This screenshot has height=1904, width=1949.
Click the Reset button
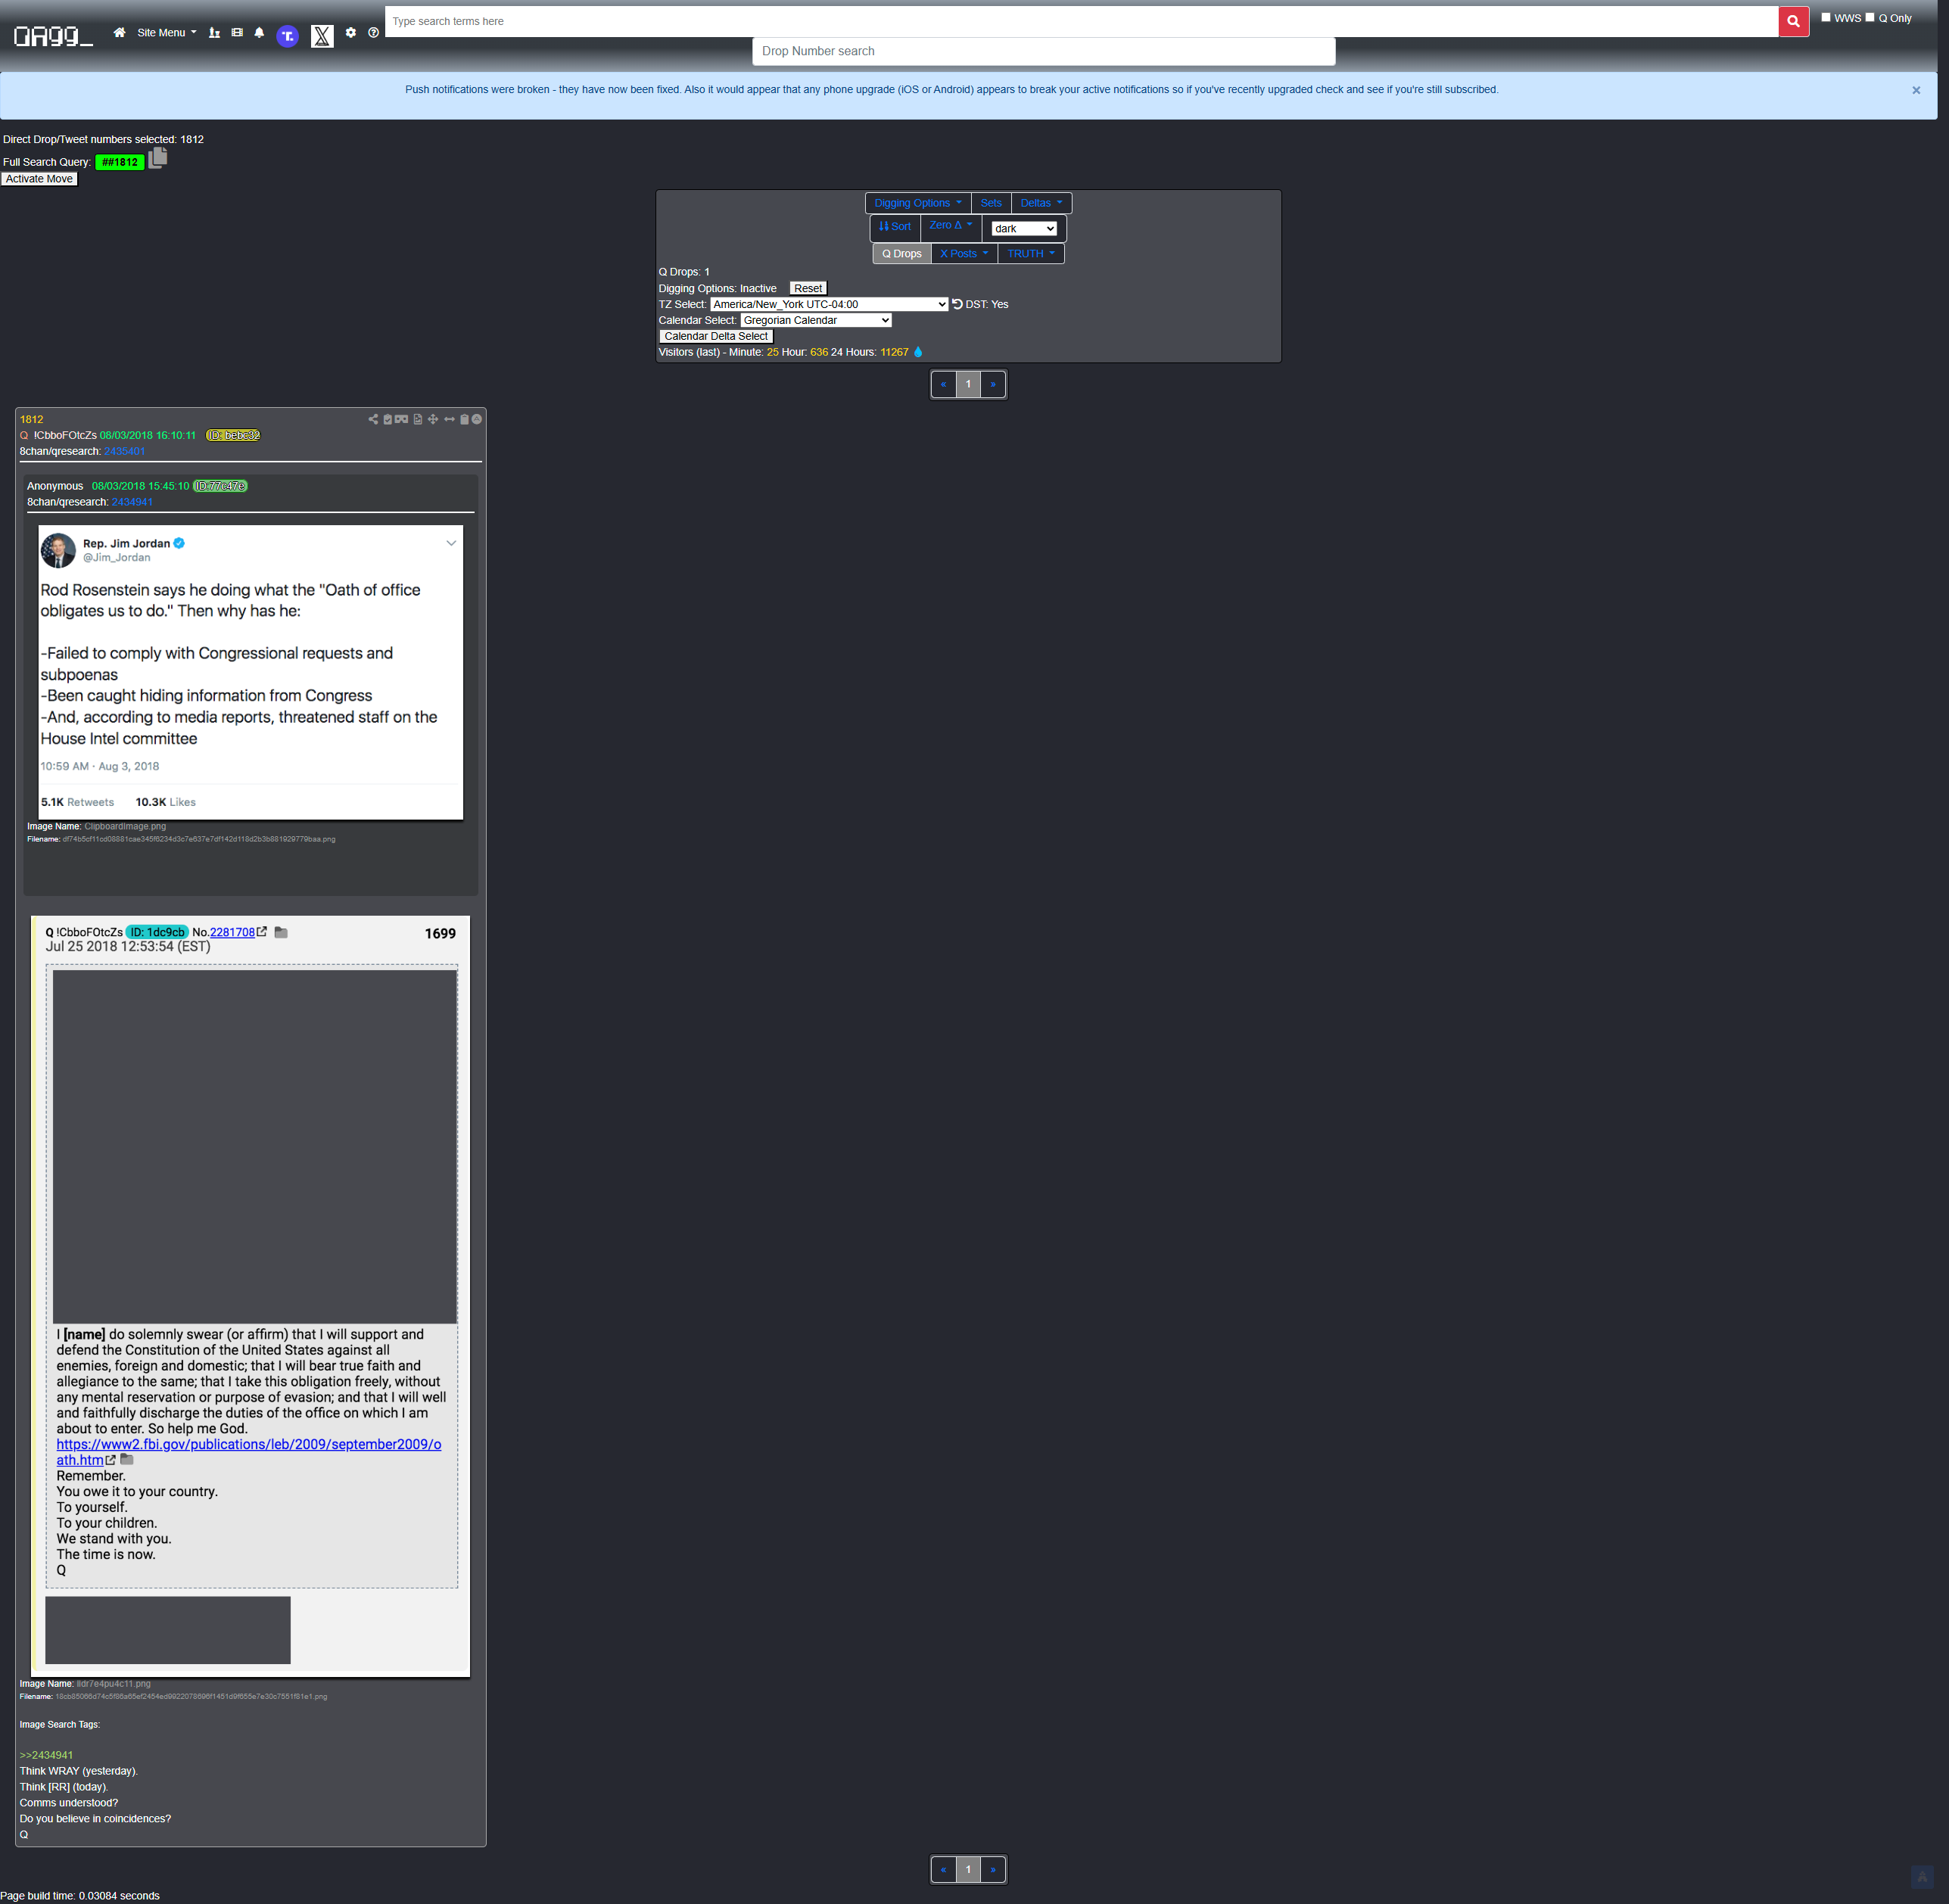tap(808, 288)
